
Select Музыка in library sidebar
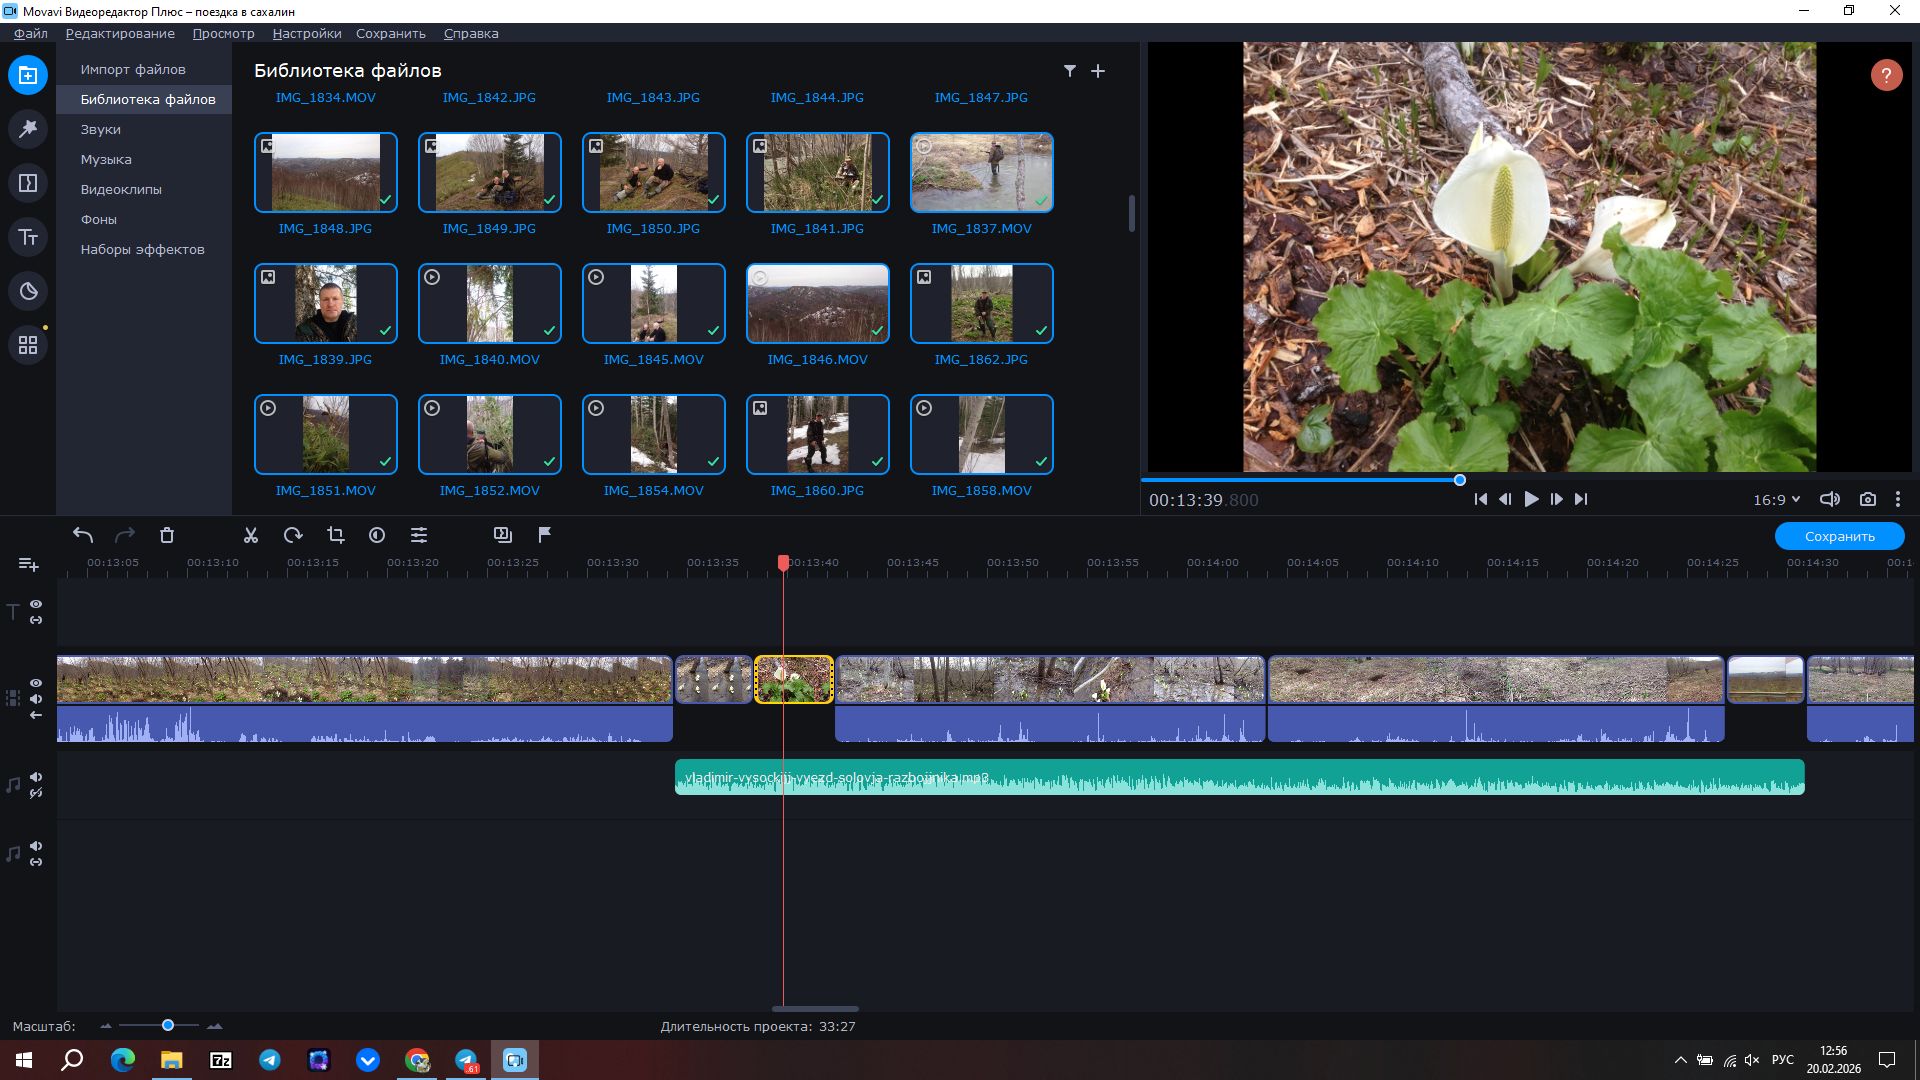[106, 159]
